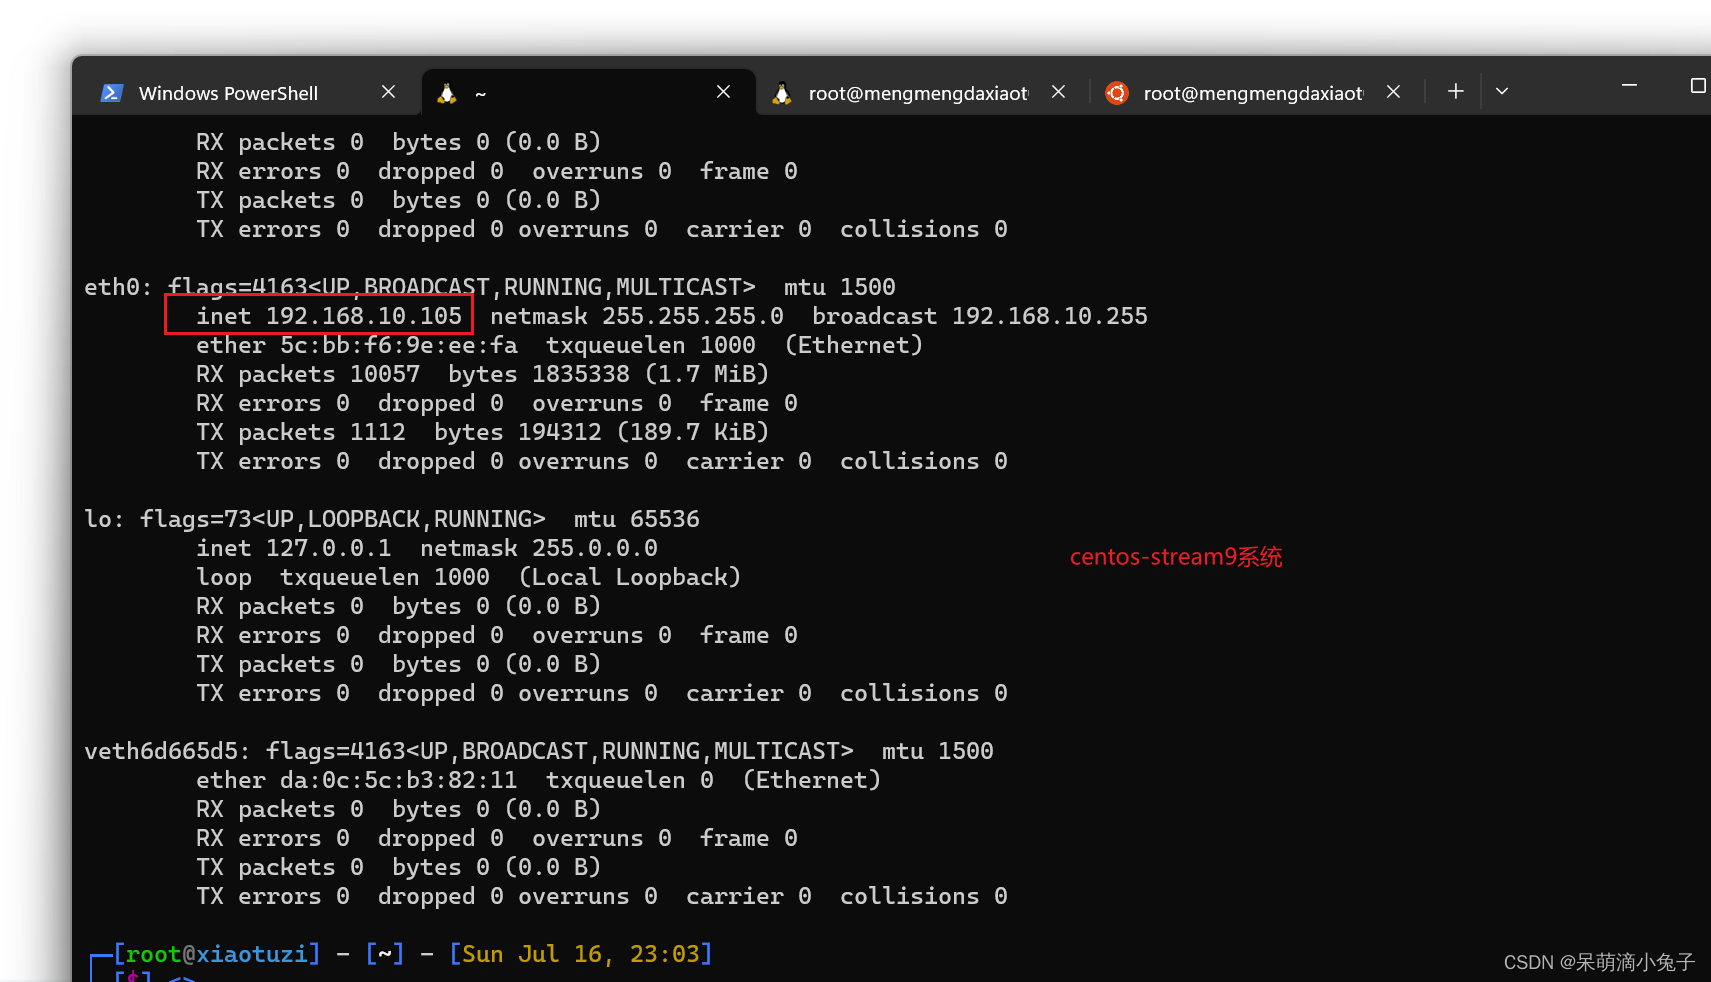Click the red-boxed inet 192.168.10.105 address
1711x982 pixels.
click(319, 315)
